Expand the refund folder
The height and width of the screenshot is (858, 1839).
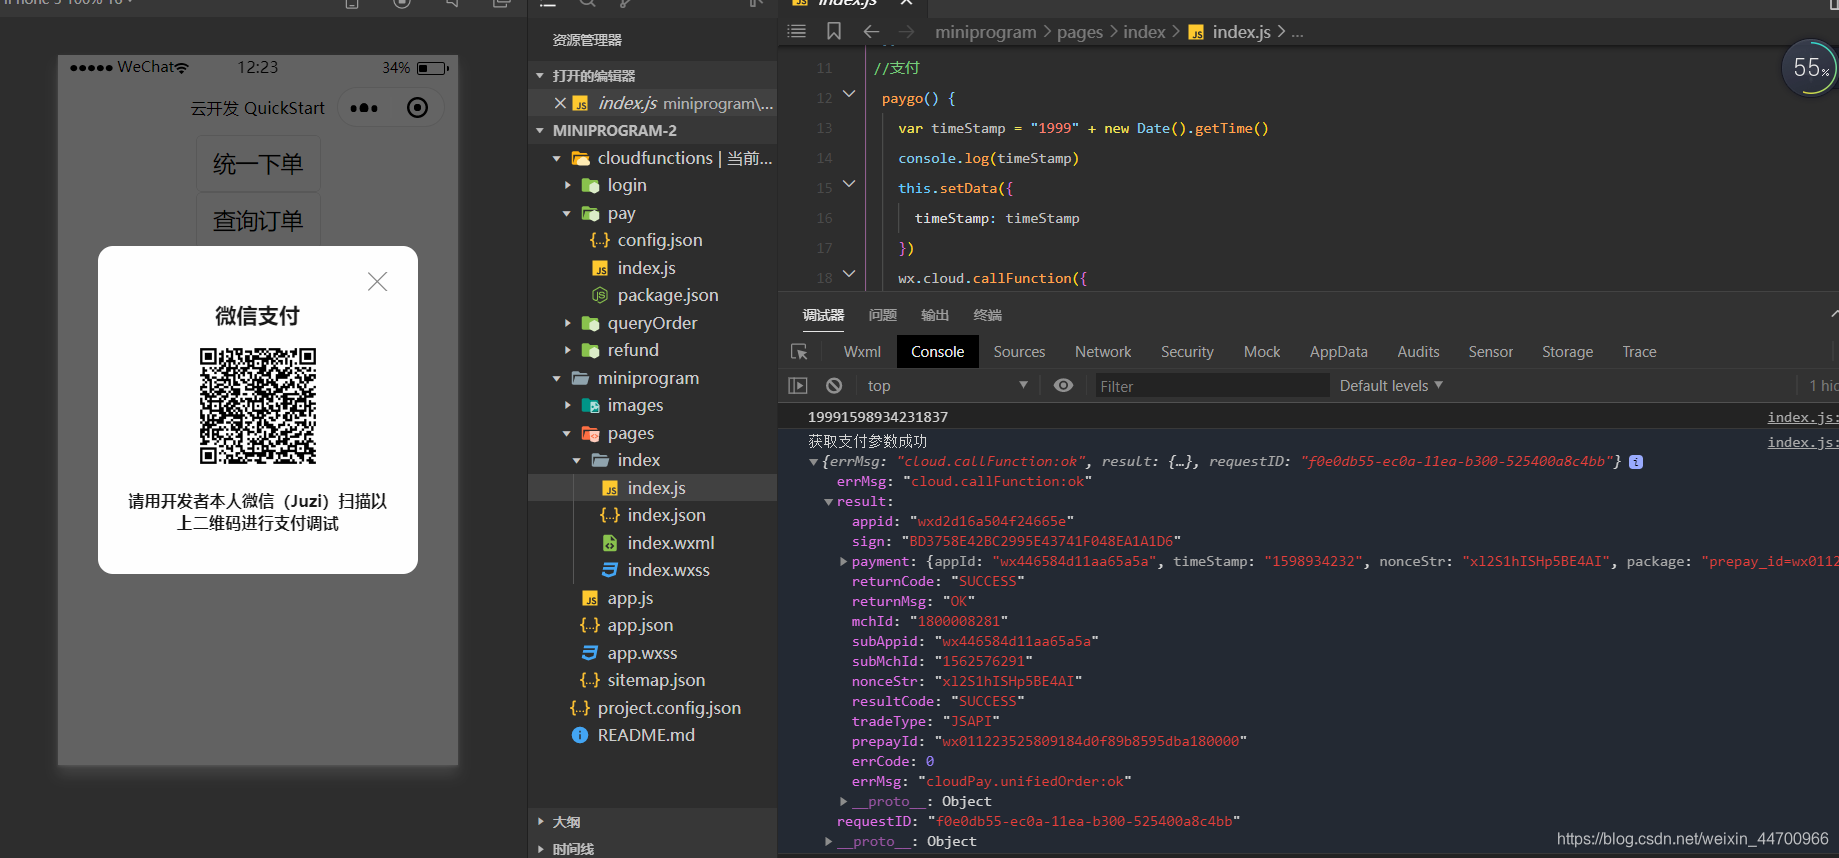567,350
